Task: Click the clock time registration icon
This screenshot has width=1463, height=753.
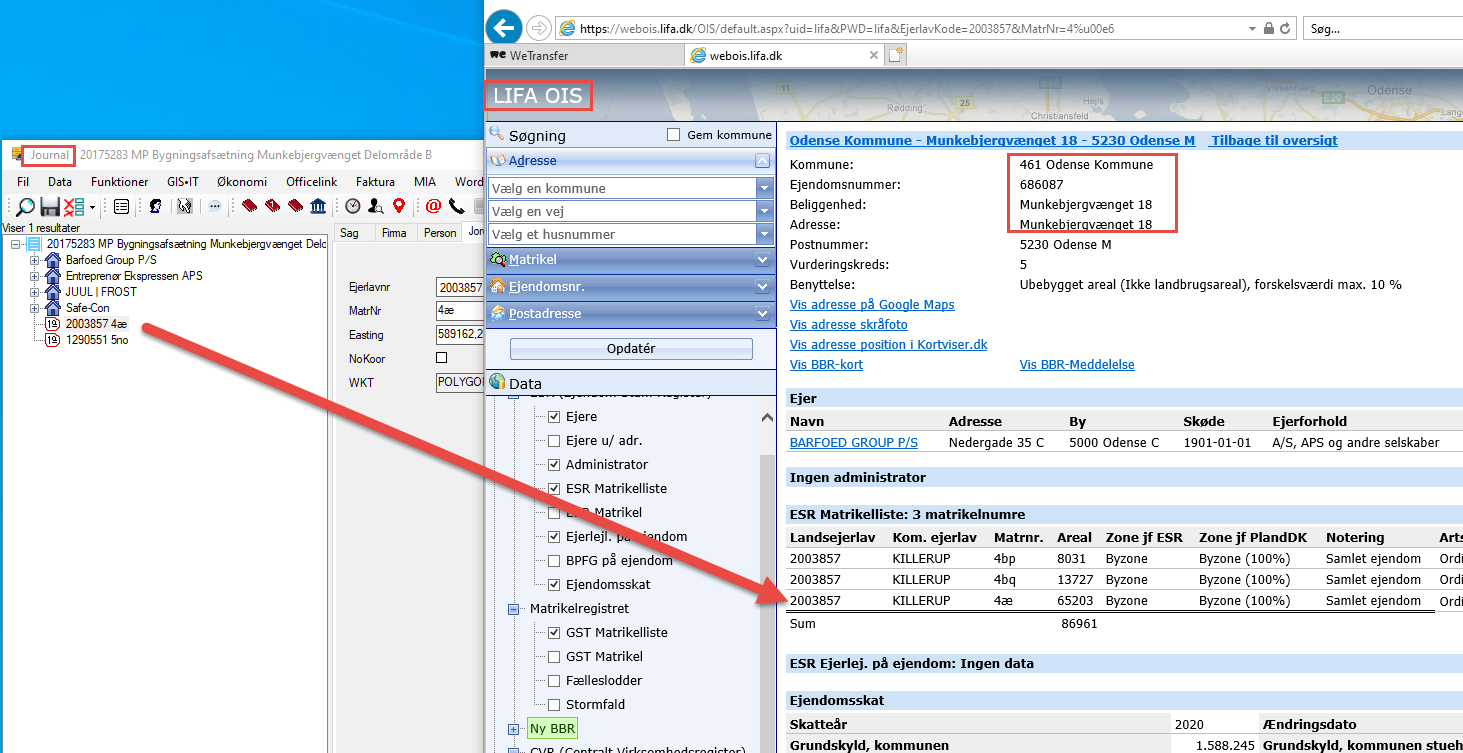Action: pyautogui.click(x=353, y=206)
